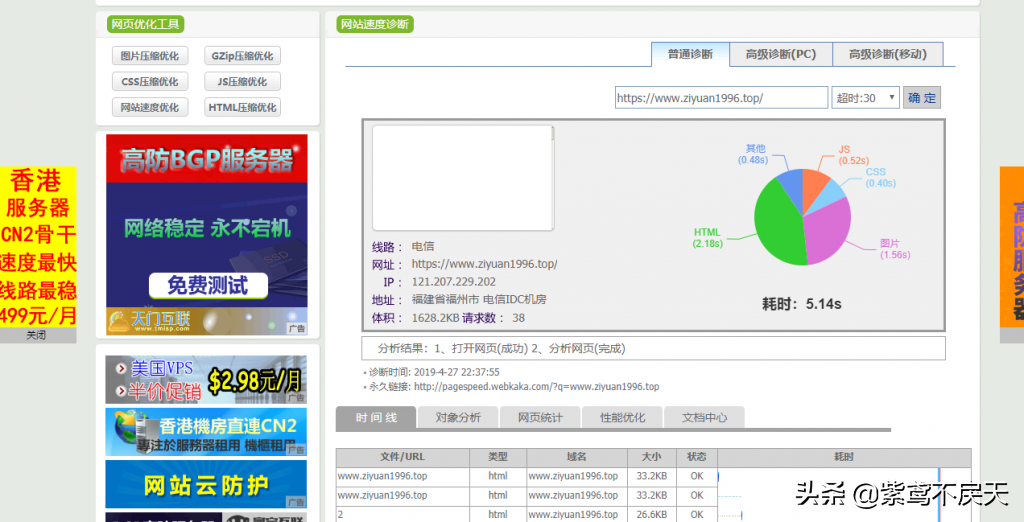
Task: Click the 香港服务器 CN2骨干 floating ad
Action: tap(38, 247)
